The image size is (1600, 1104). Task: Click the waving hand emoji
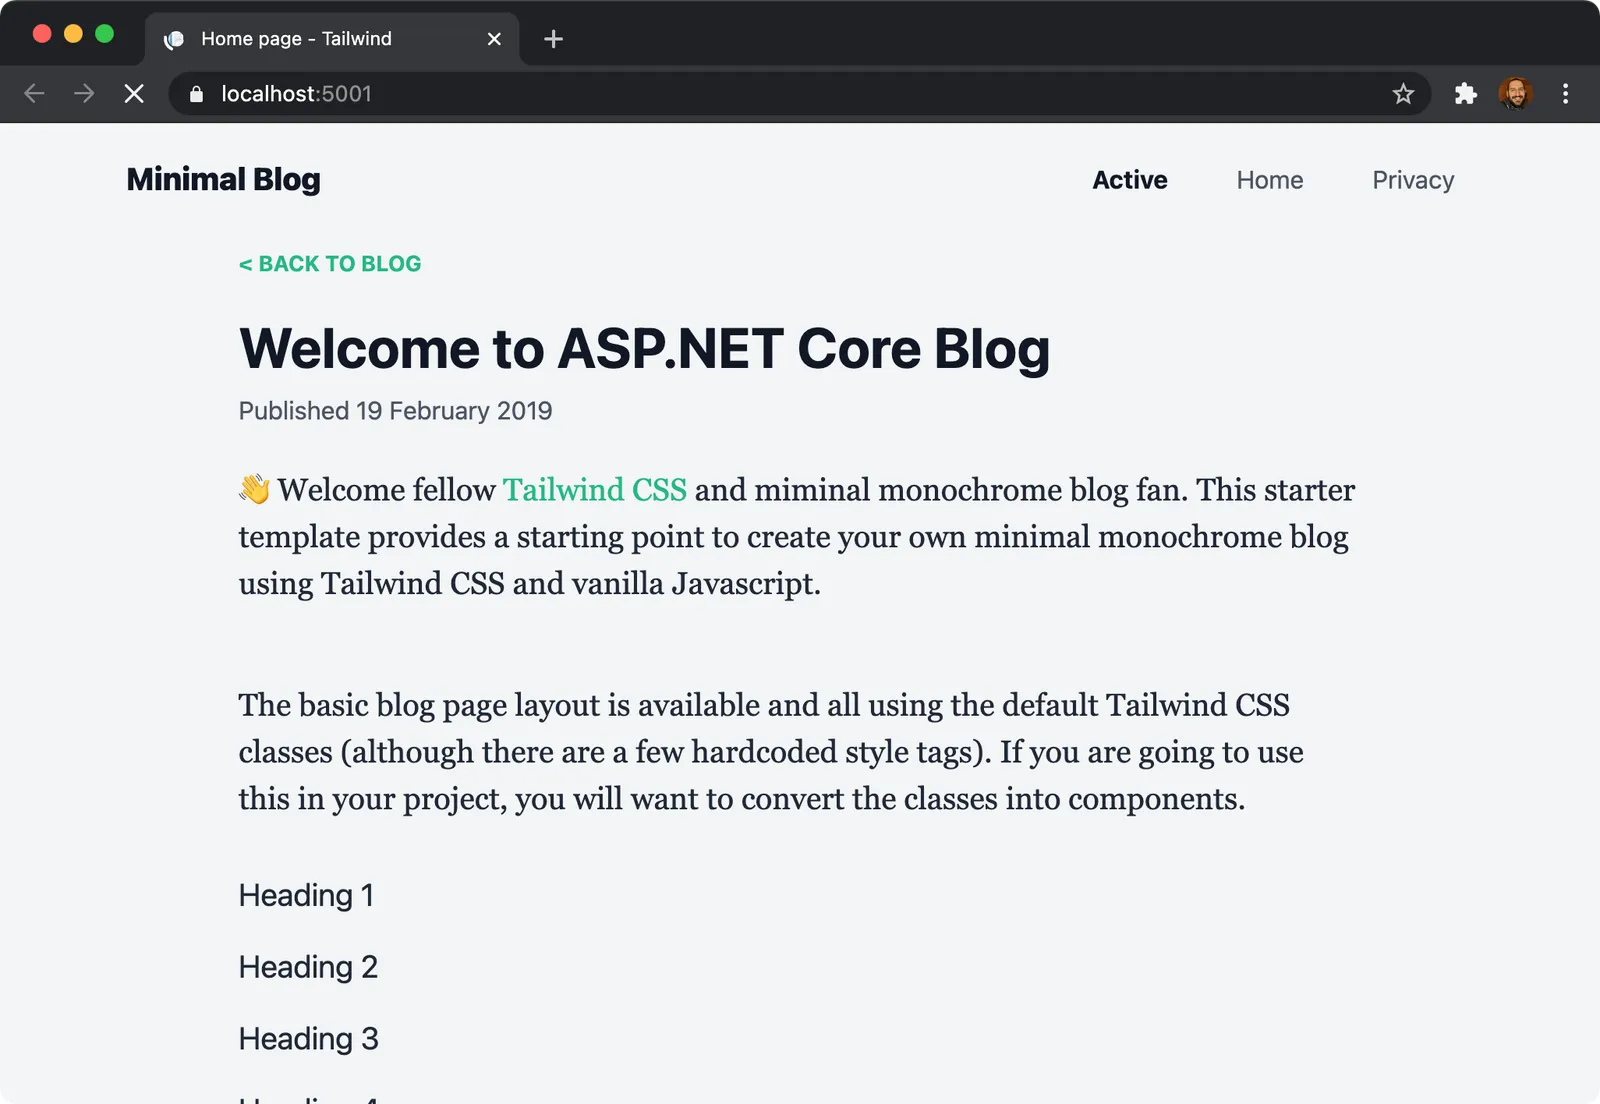255,489
